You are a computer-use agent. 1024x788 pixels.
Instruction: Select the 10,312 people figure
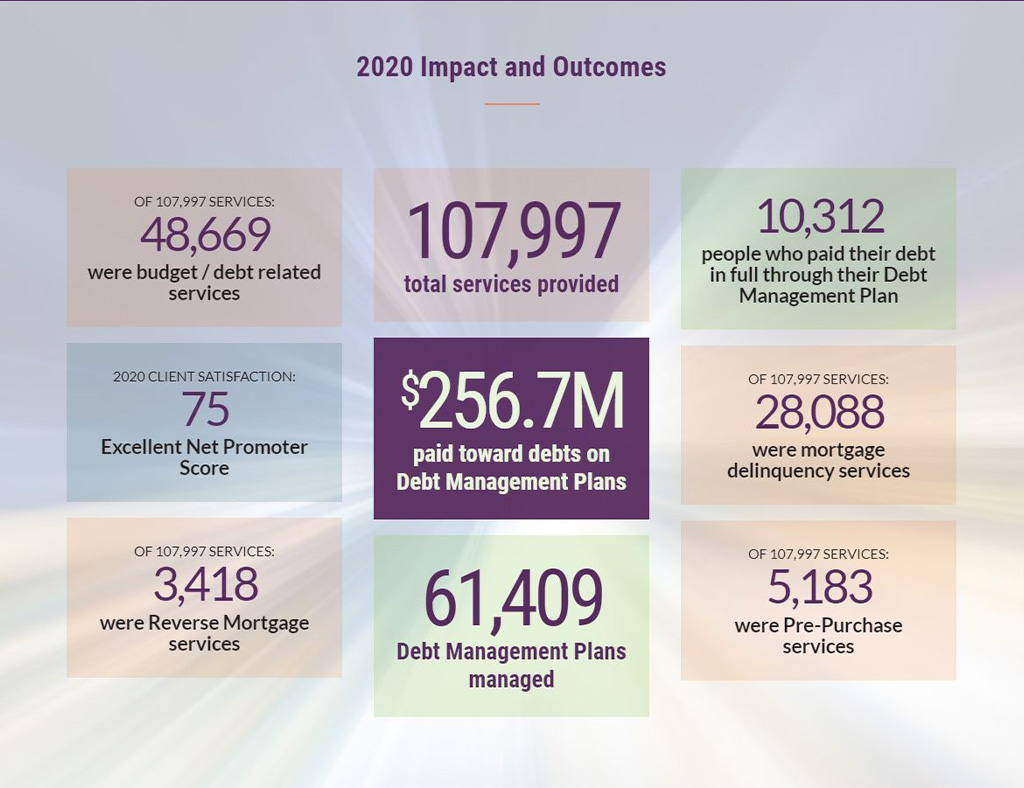tap(818, 216)
